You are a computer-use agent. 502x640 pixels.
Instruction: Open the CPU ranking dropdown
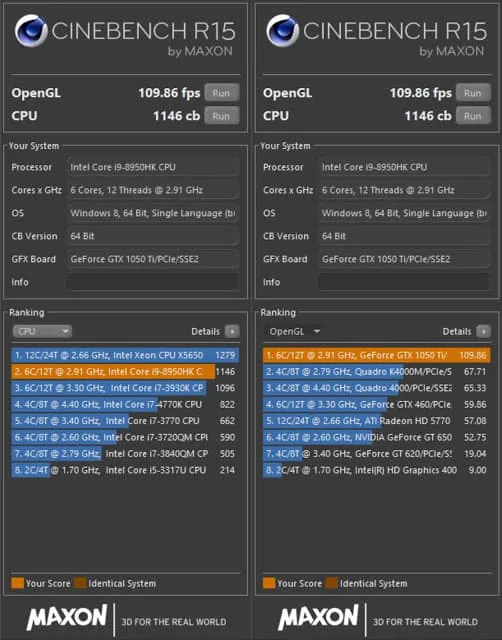[x=42, y=331]
